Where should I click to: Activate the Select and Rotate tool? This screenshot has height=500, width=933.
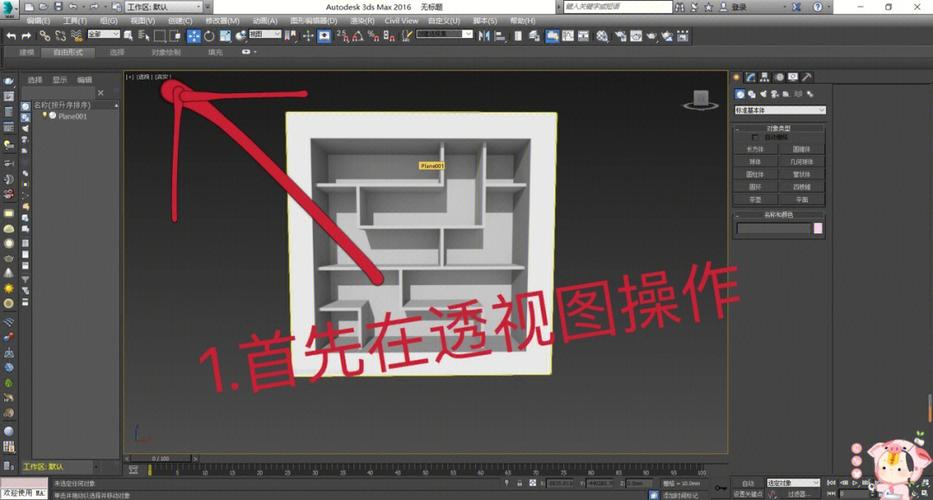(x=209, y=36)
